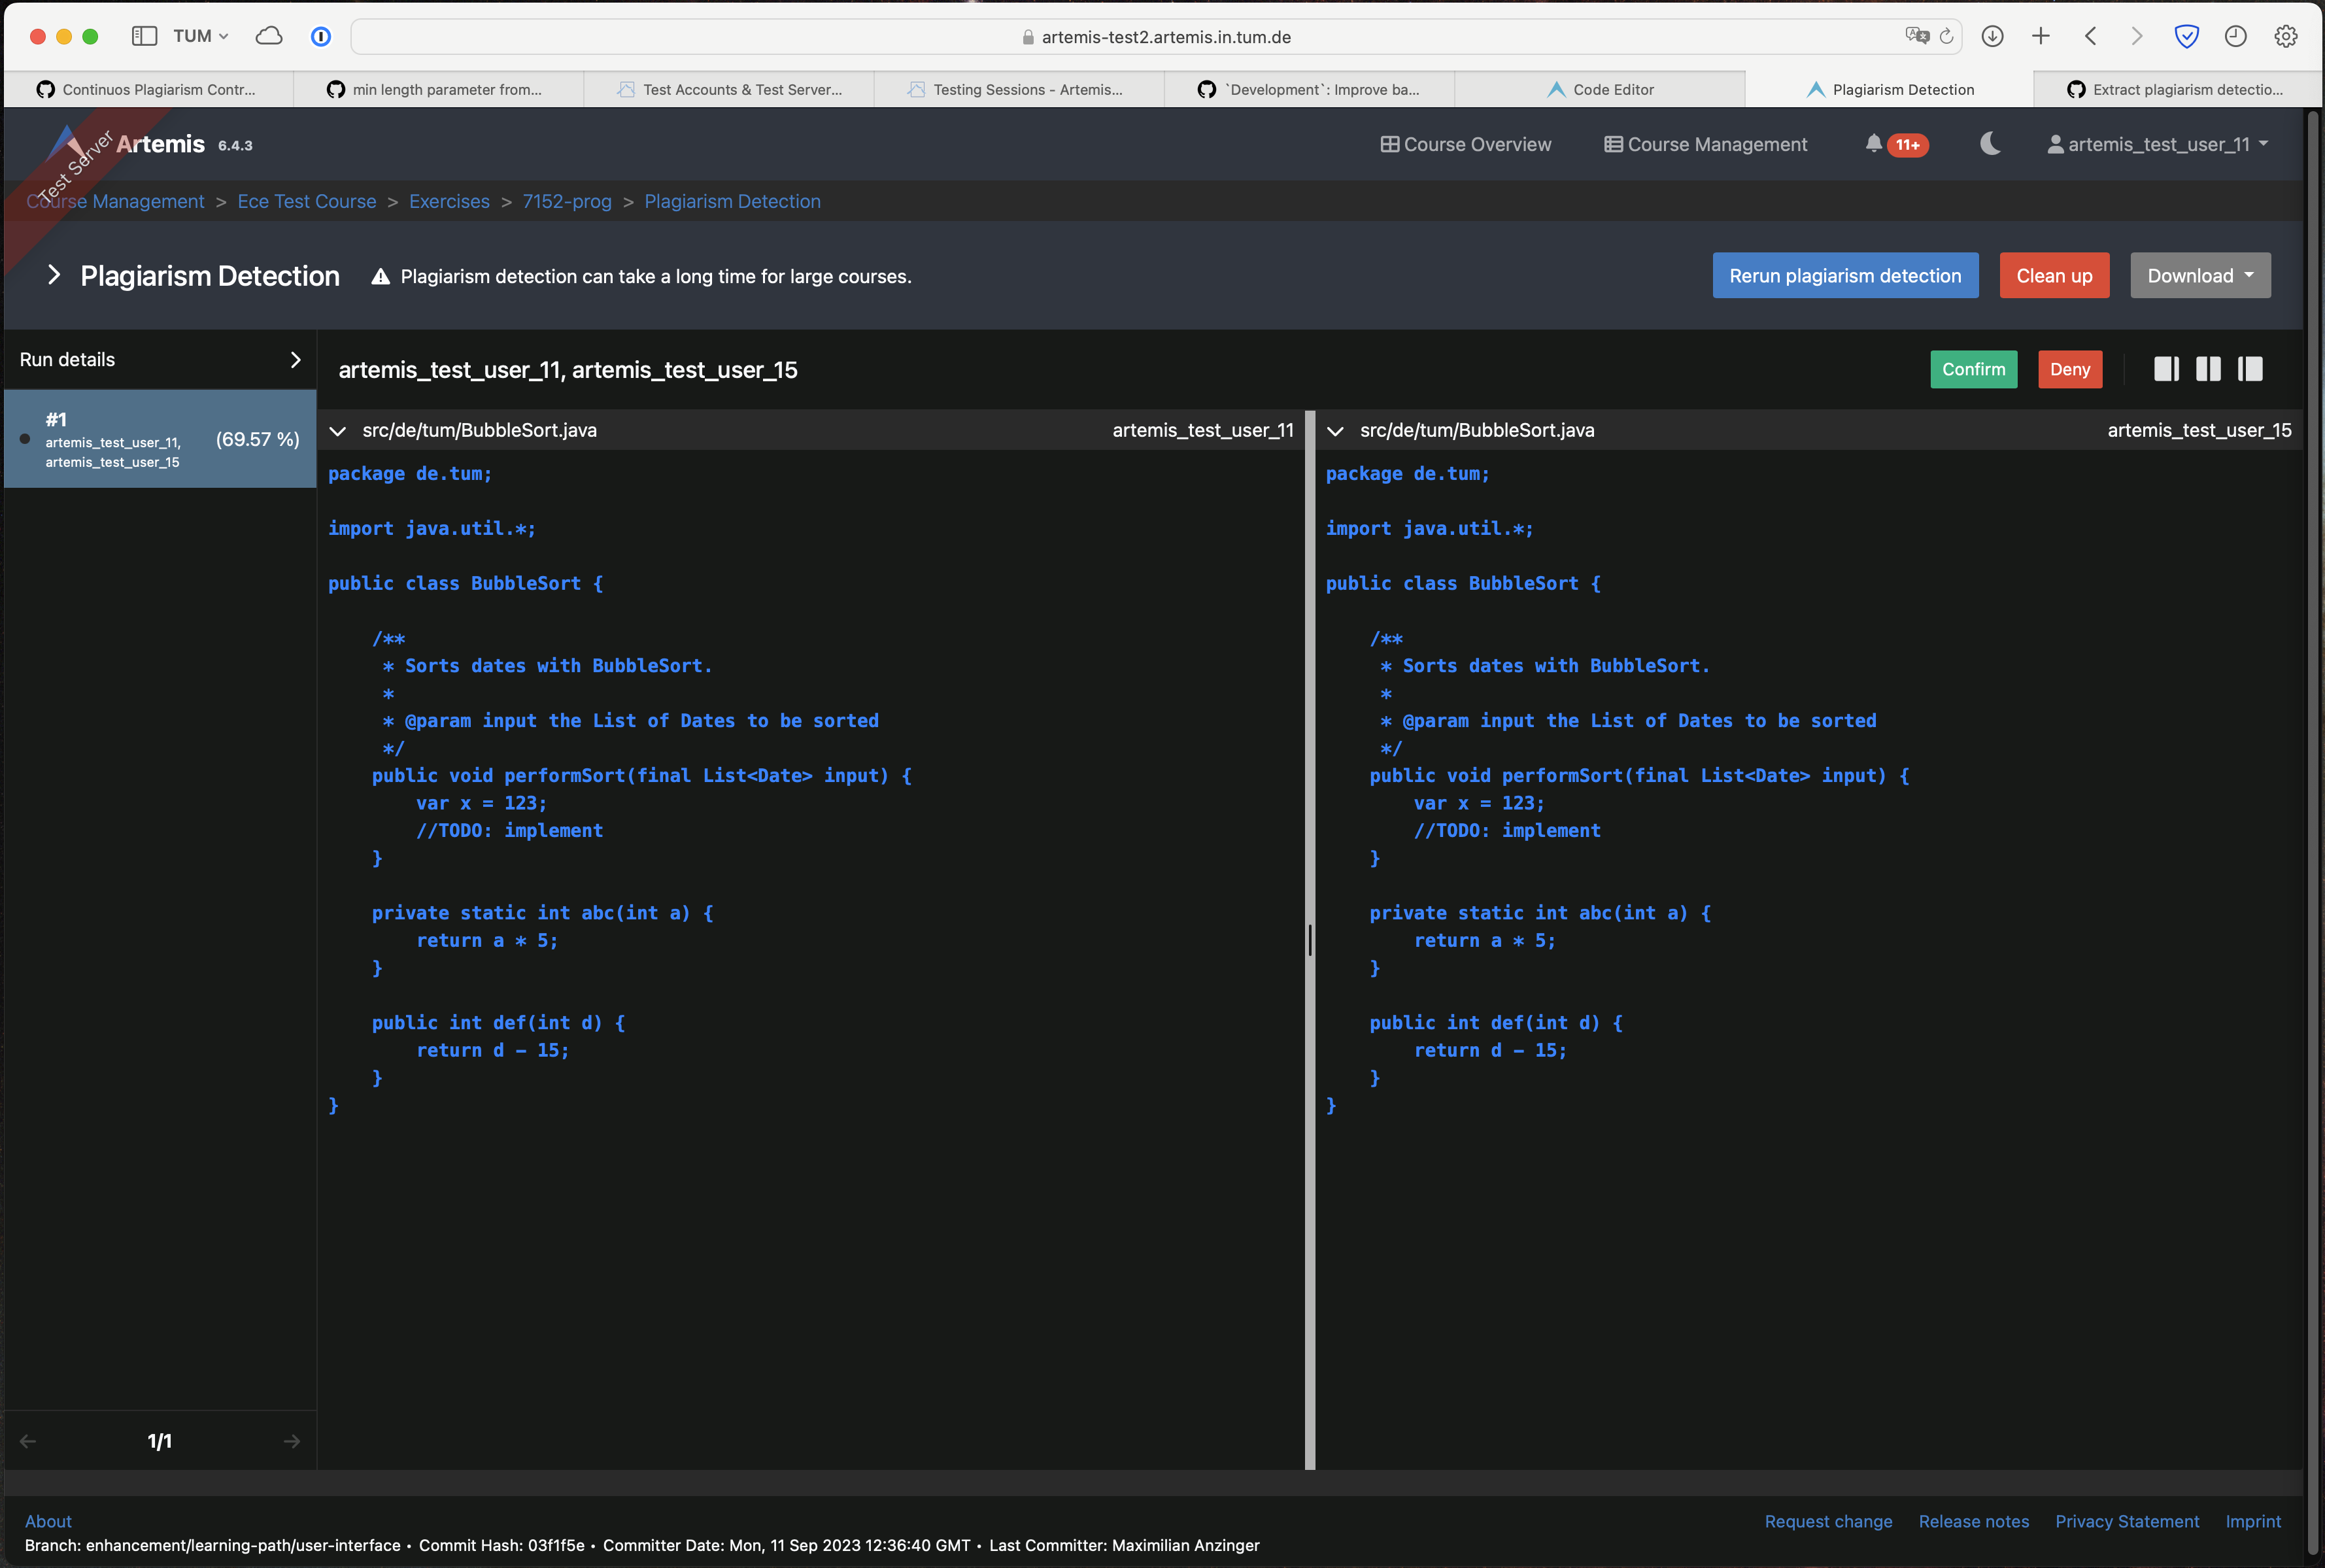Expand the Run details panel
This screenshot has height=1568, width=2325.
295,359
